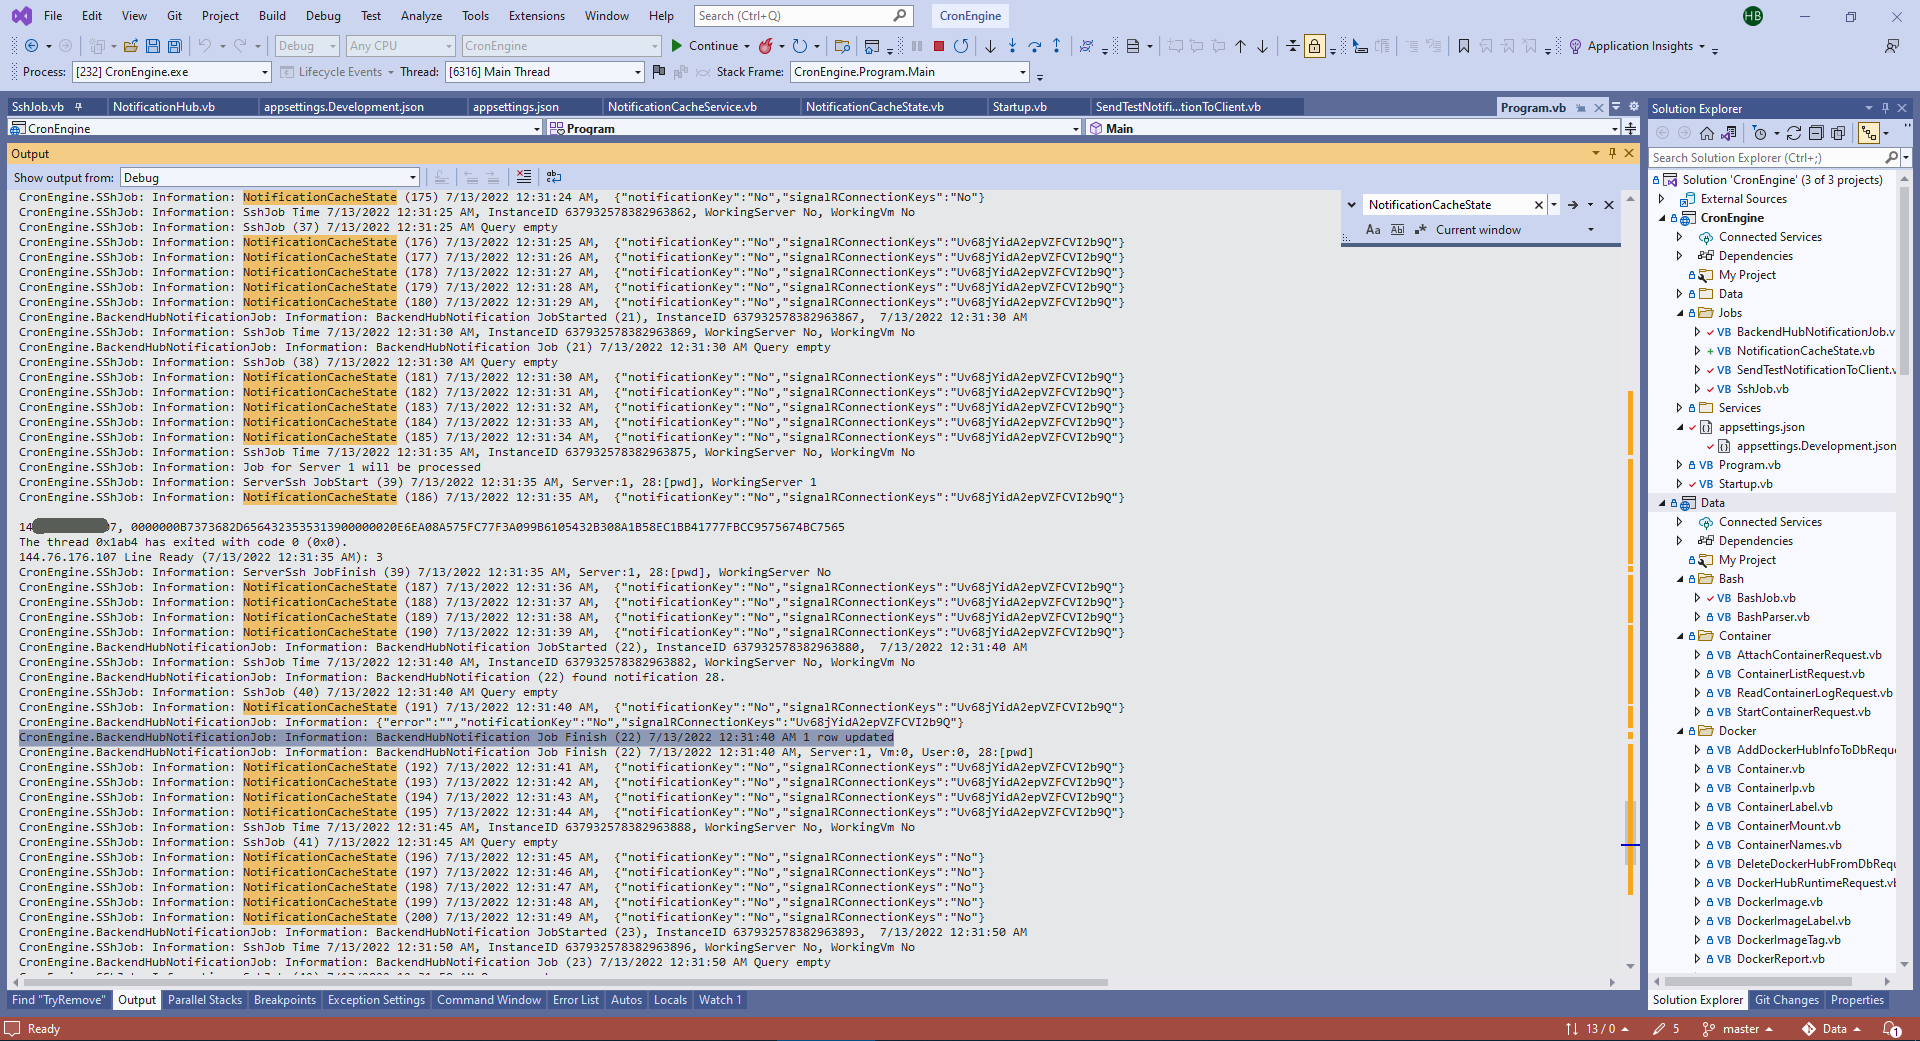Viewport: 1920px width, 1041px height.
Task: Click the Save icon in the toolbar
Action: click(153, 46)
